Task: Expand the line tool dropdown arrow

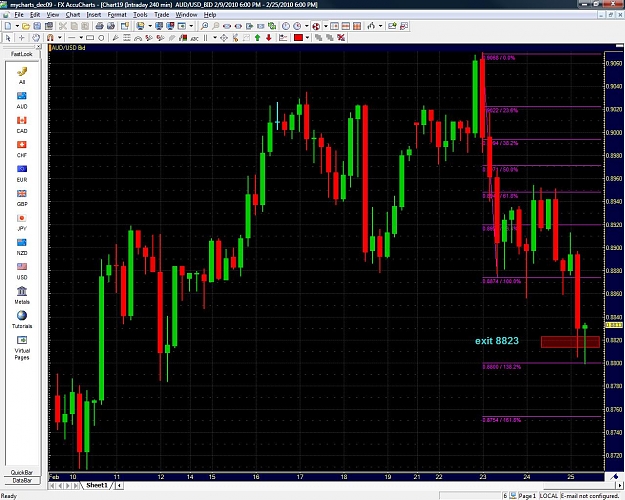Action: coord(81,38)
